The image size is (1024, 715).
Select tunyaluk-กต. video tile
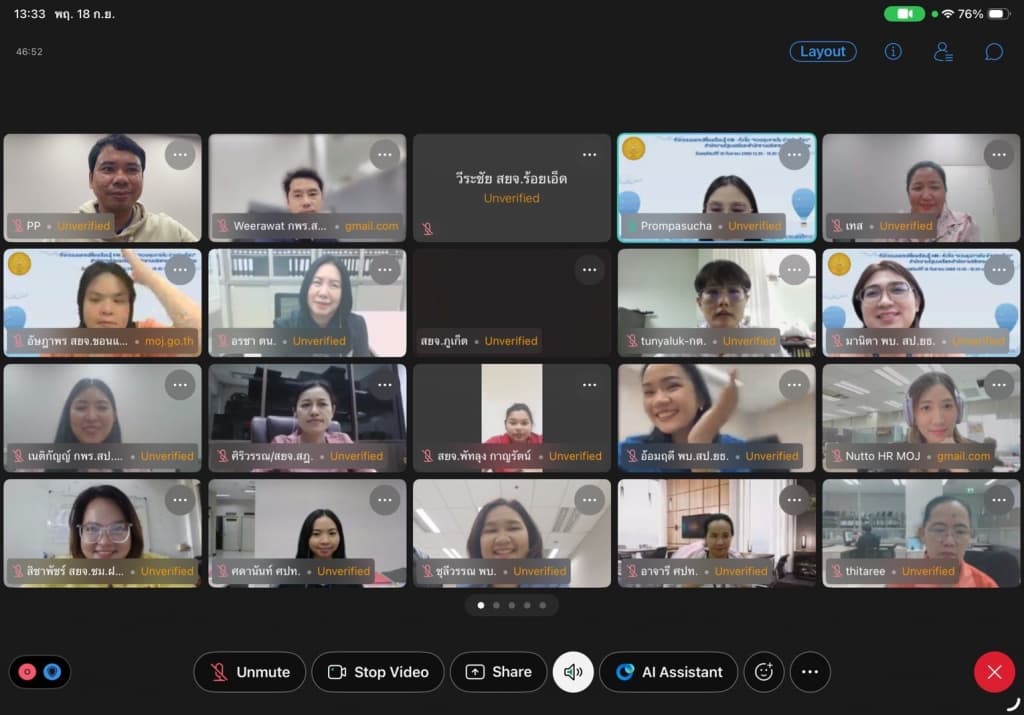(x=716, y=303)
